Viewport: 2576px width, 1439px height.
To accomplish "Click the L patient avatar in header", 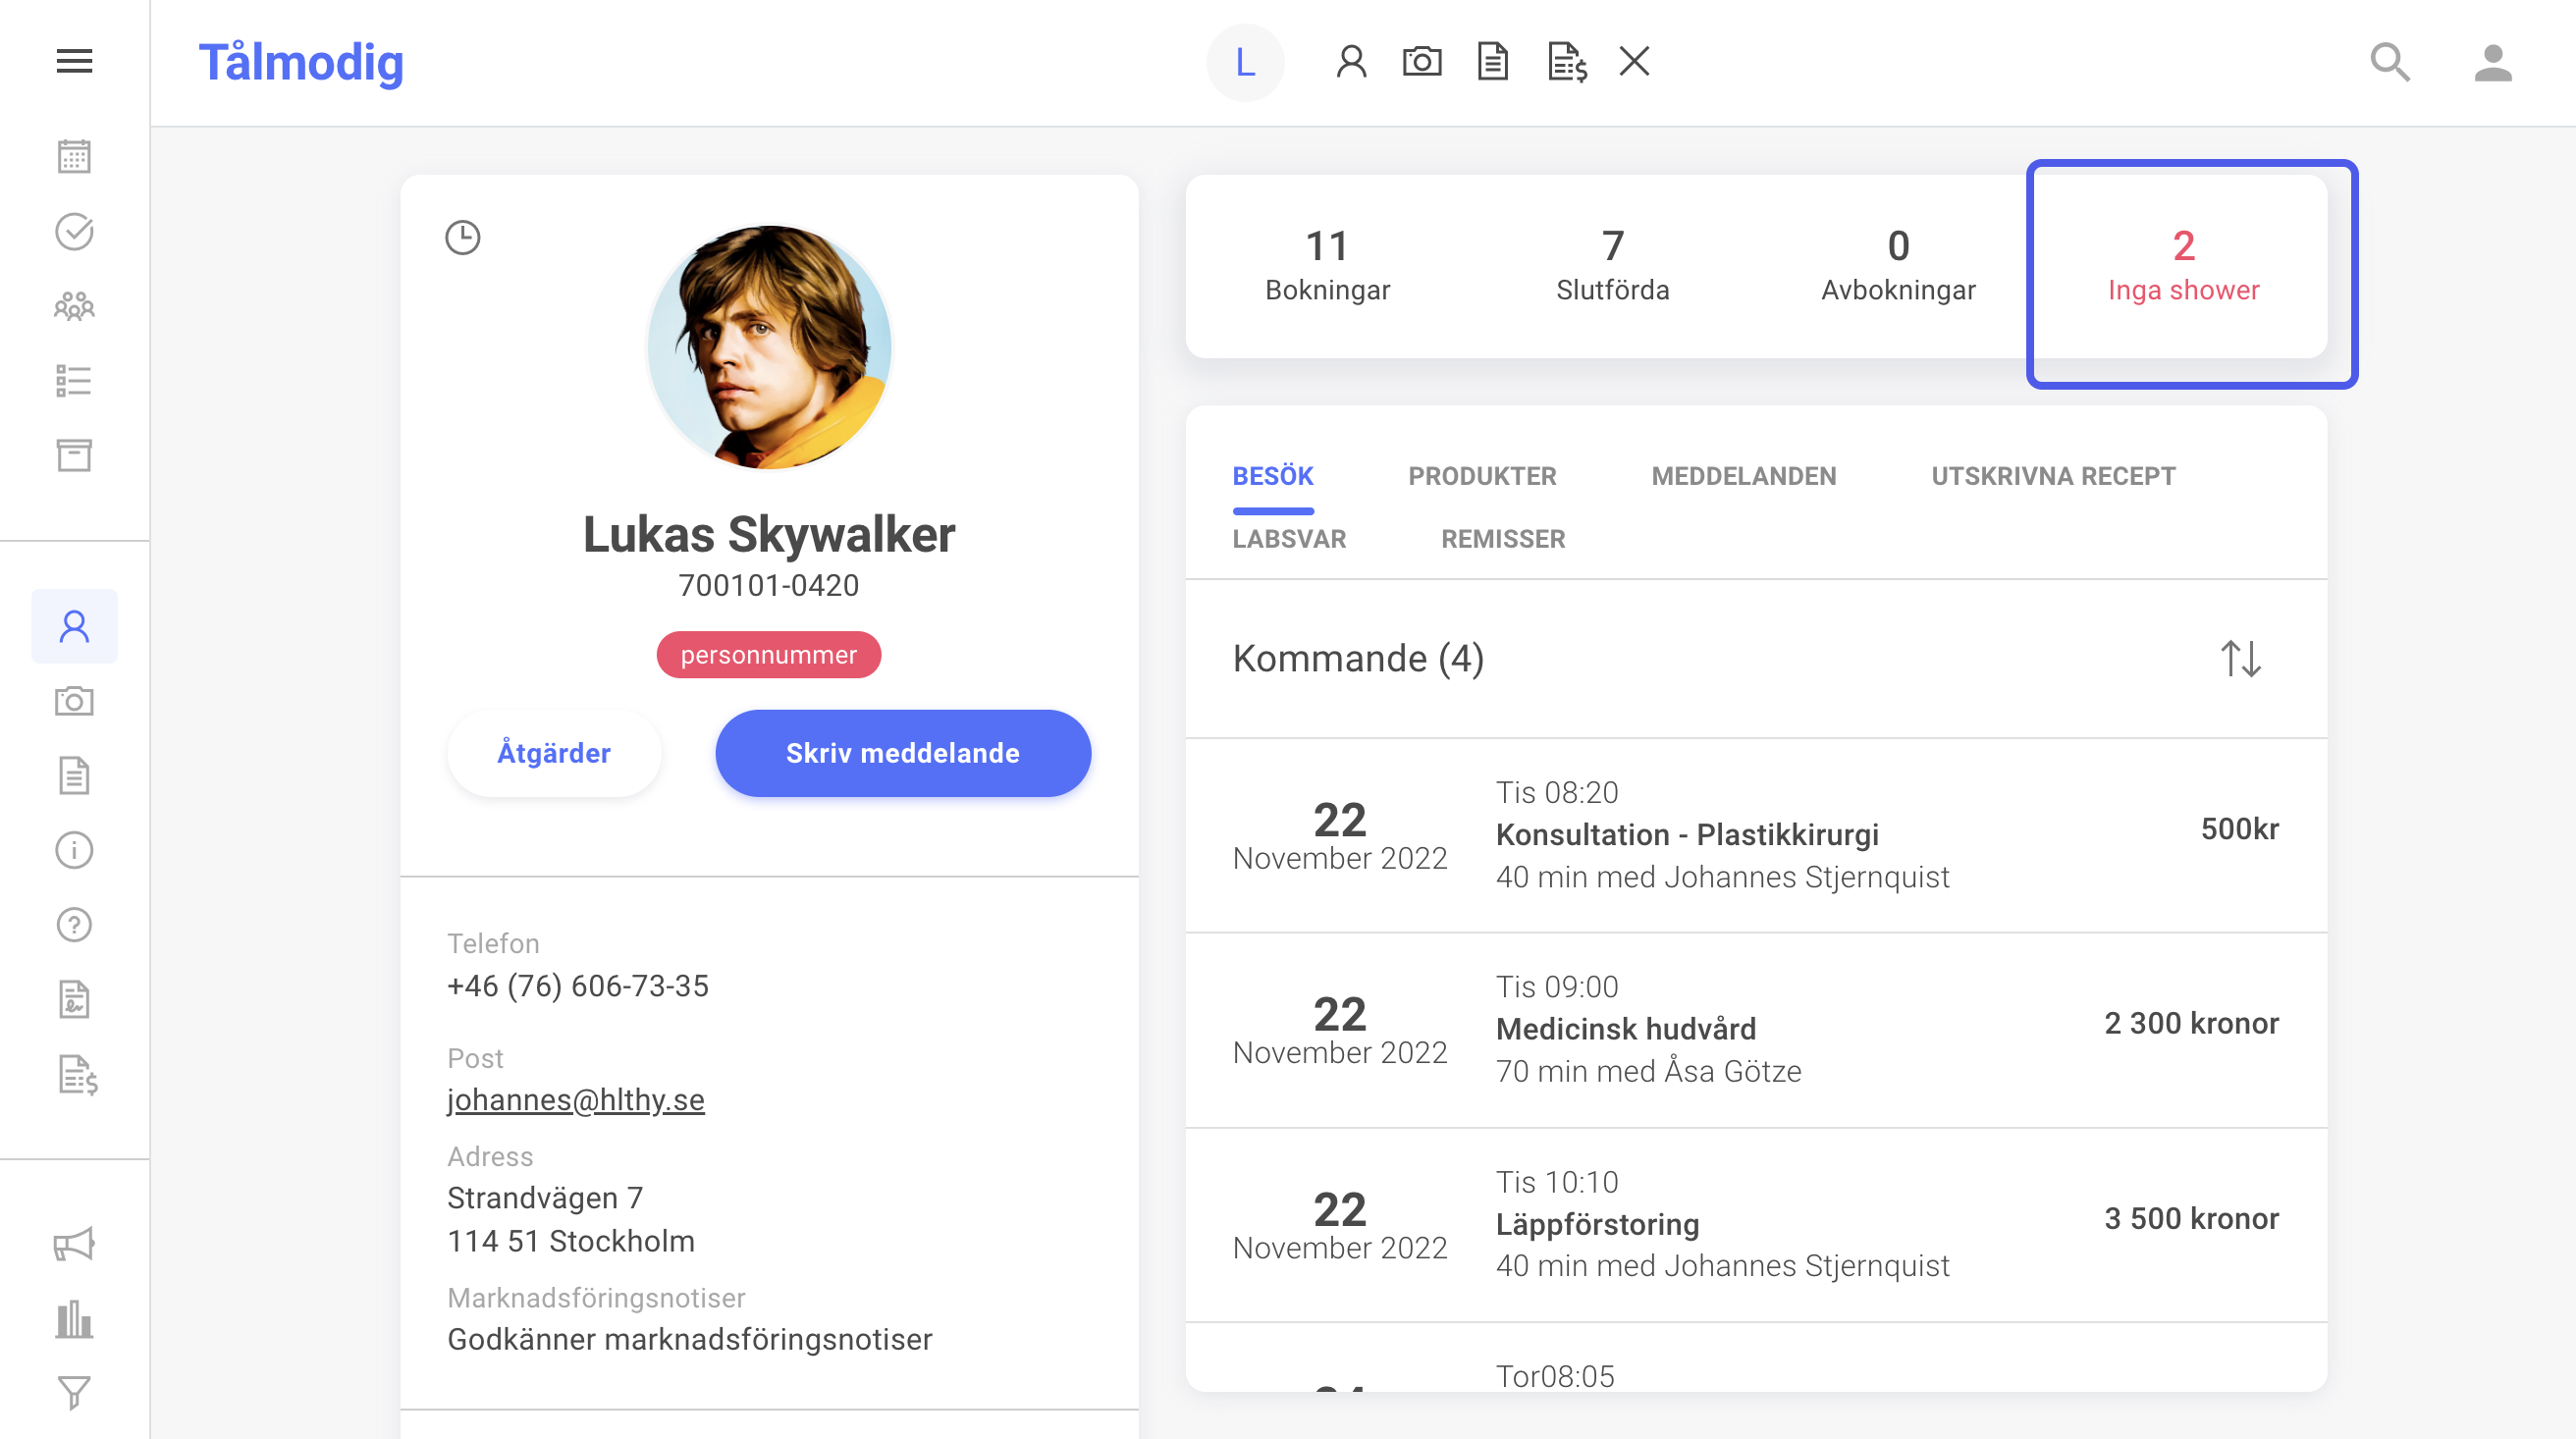I will (1245, 62).
